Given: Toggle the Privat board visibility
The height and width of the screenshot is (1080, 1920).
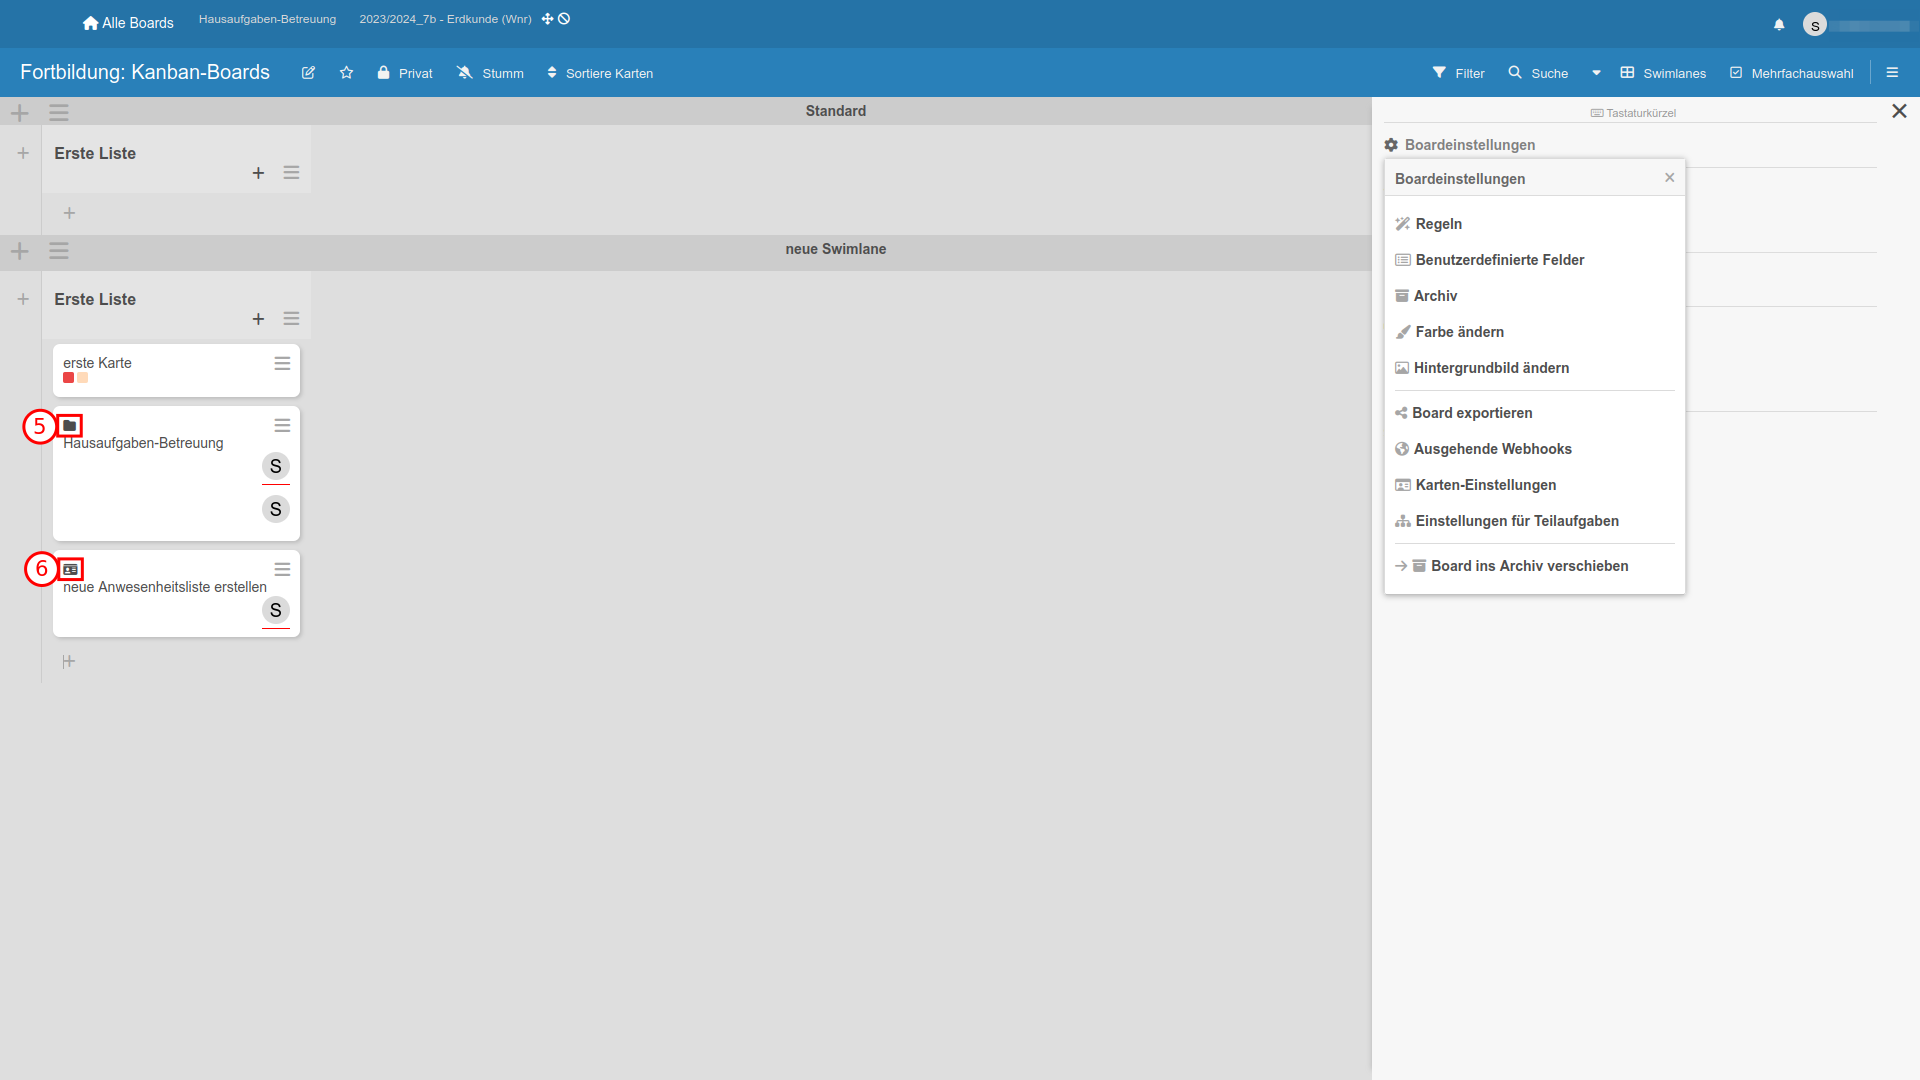Looking at the screenshot, I should click(405, 73).
